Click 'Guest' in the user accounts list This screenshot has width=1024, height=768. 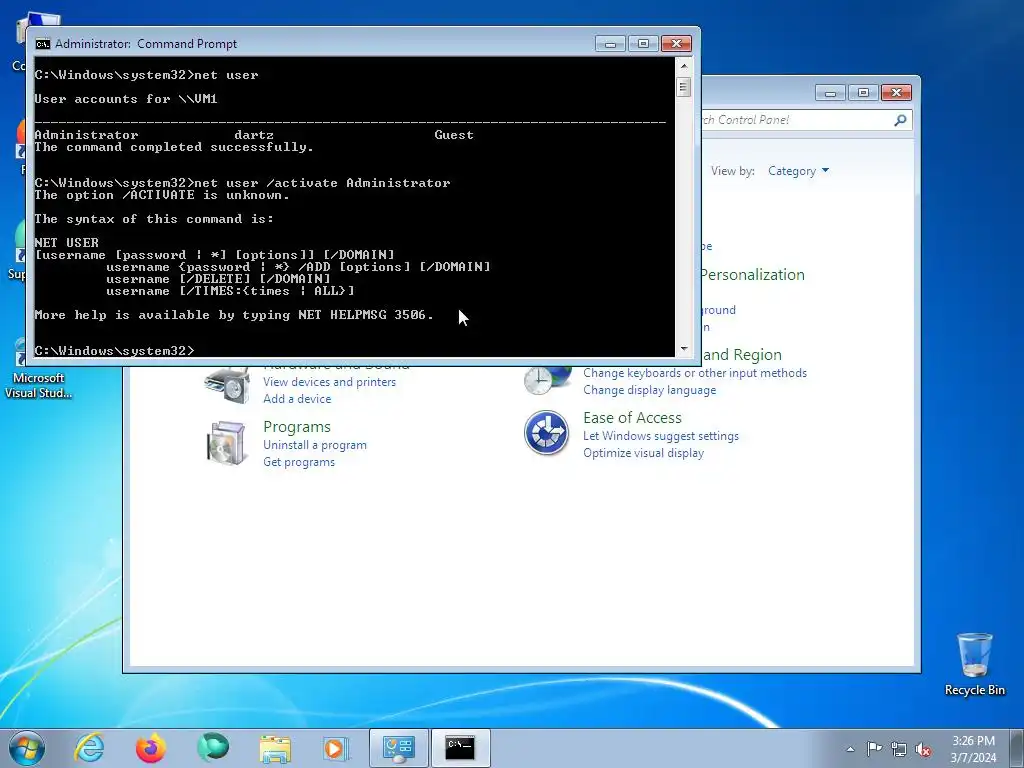(x=454, y=135)
